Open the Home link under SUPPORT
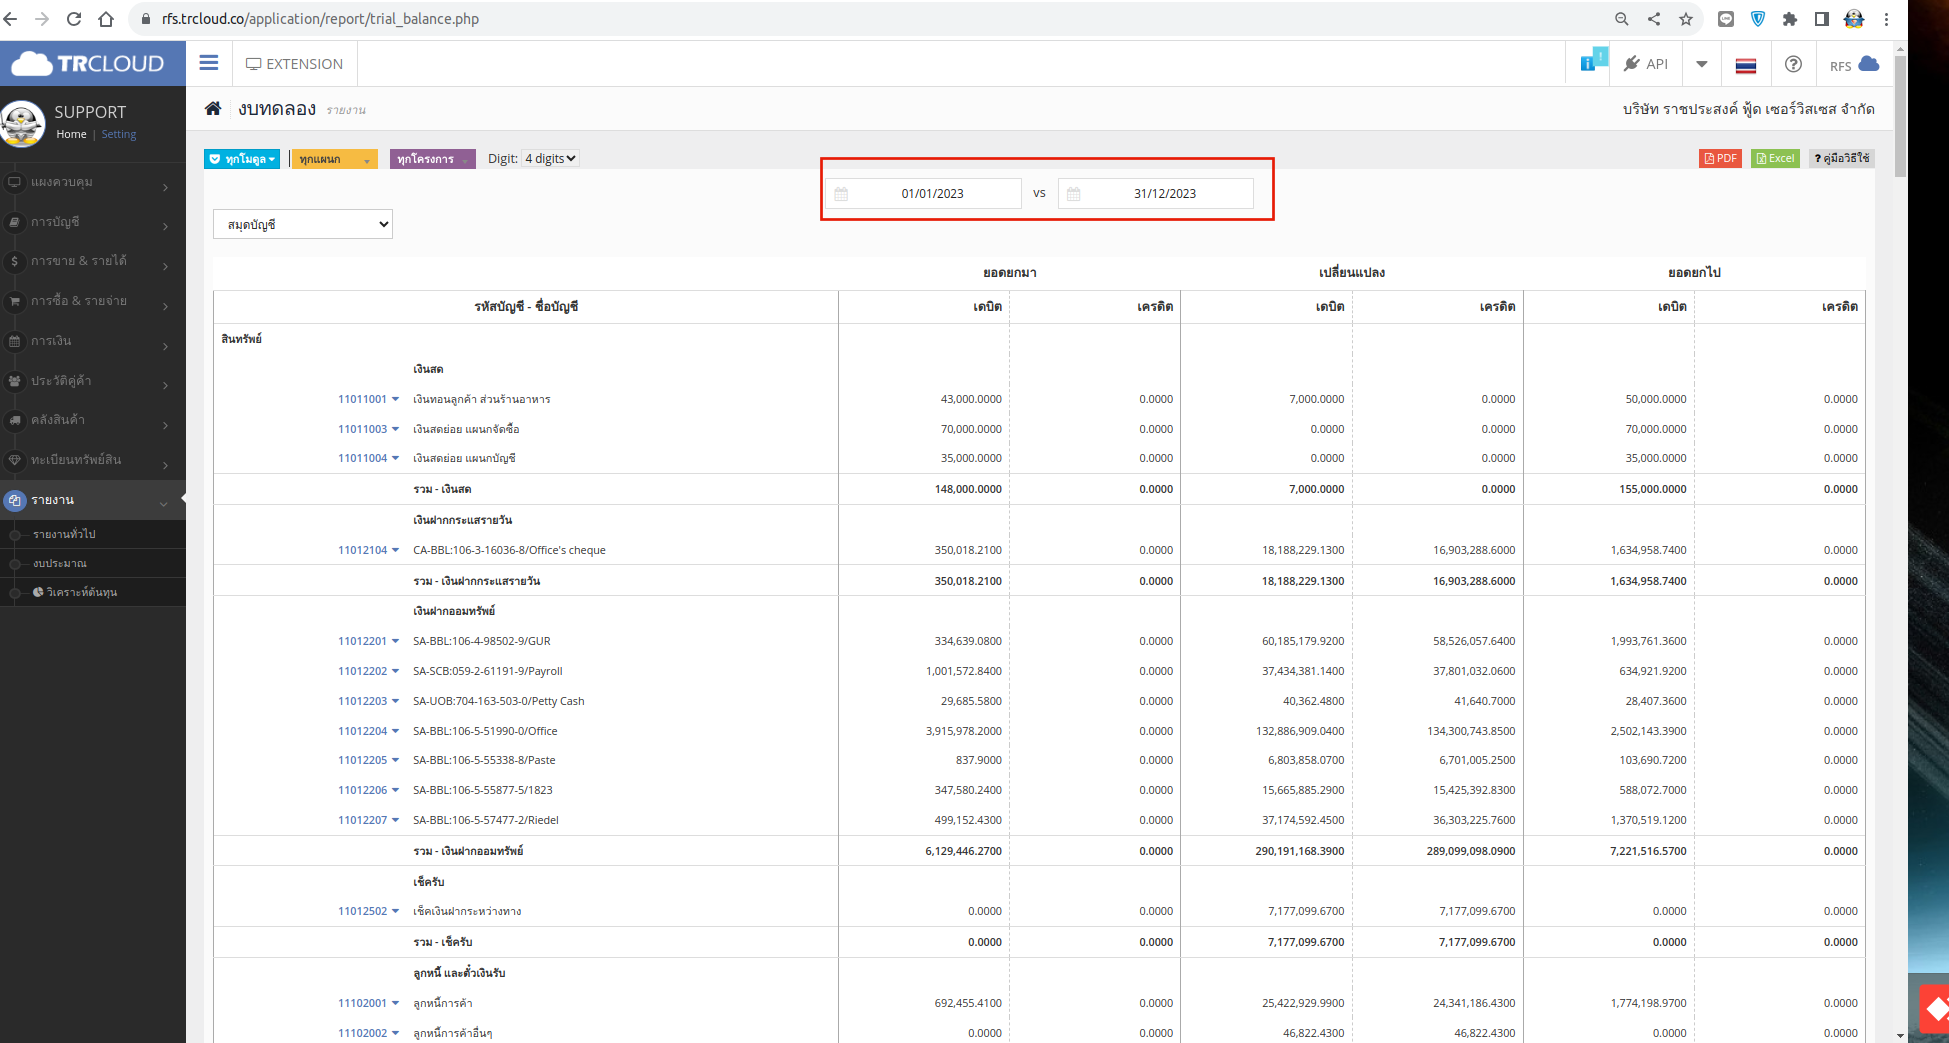The image size is (1949, 1043). pos(71,134)
